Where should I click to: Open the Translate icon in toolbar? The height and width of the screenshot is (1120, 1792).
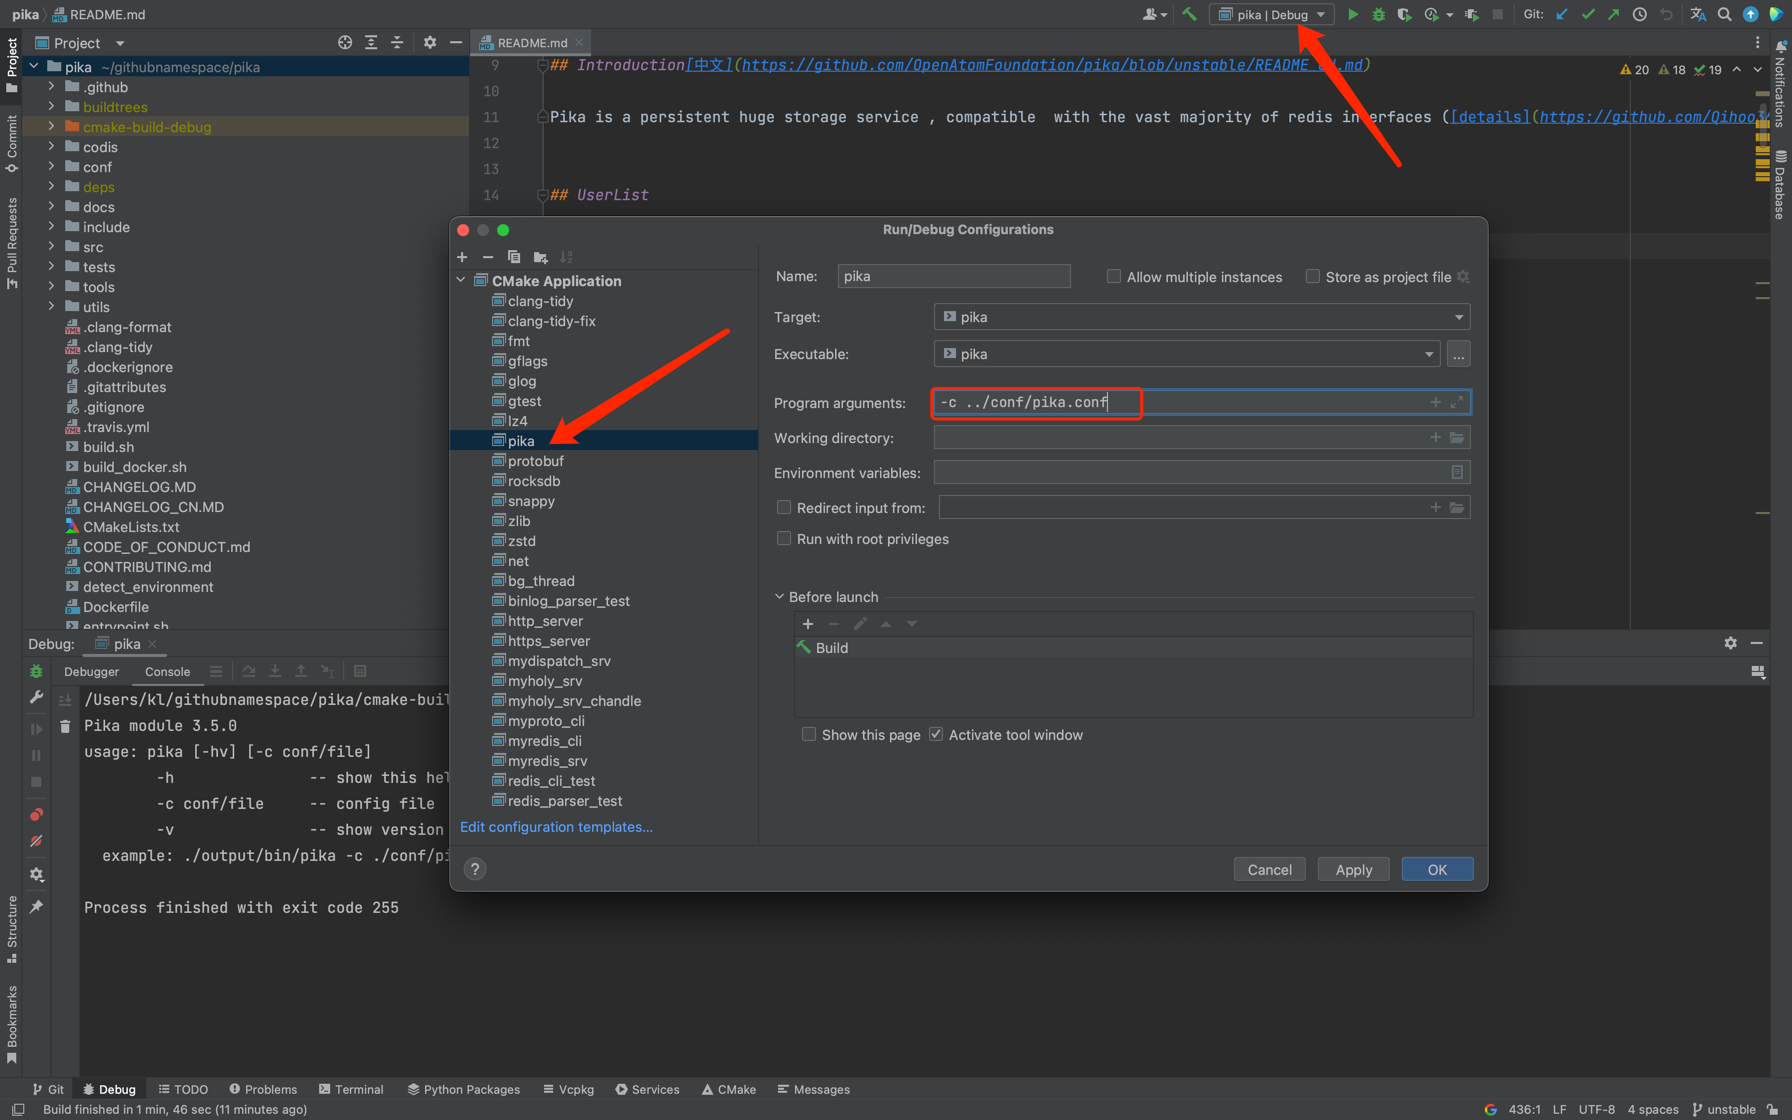point(1698,14)
